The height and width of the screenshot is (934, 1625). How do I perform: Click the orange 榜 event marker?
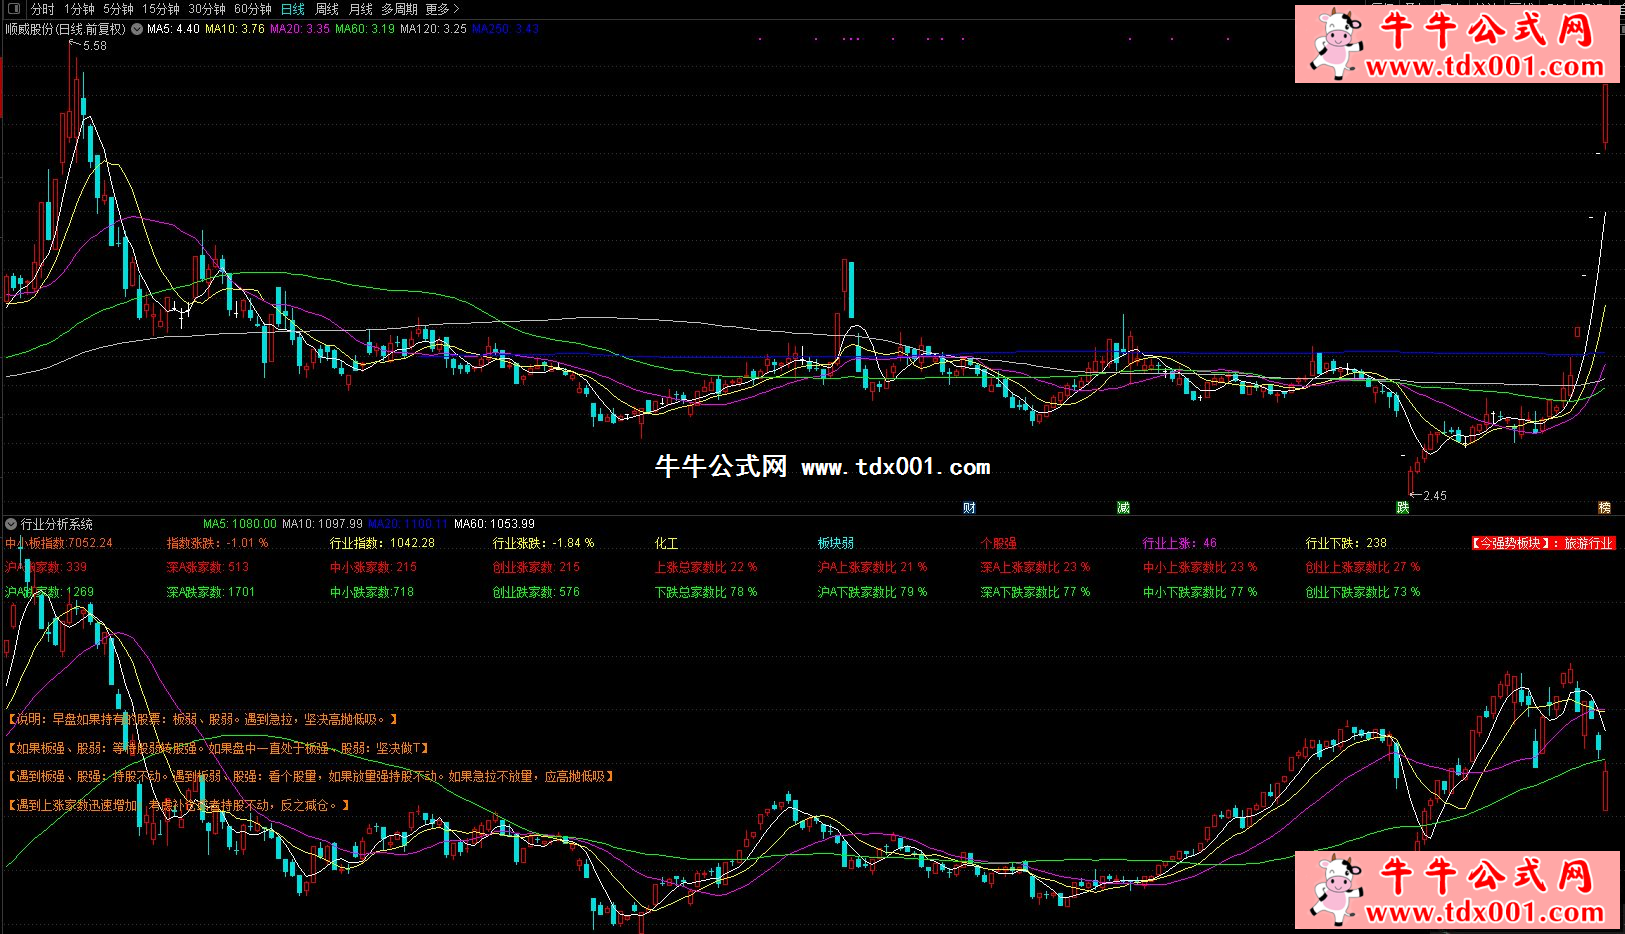coord(1604,508)
